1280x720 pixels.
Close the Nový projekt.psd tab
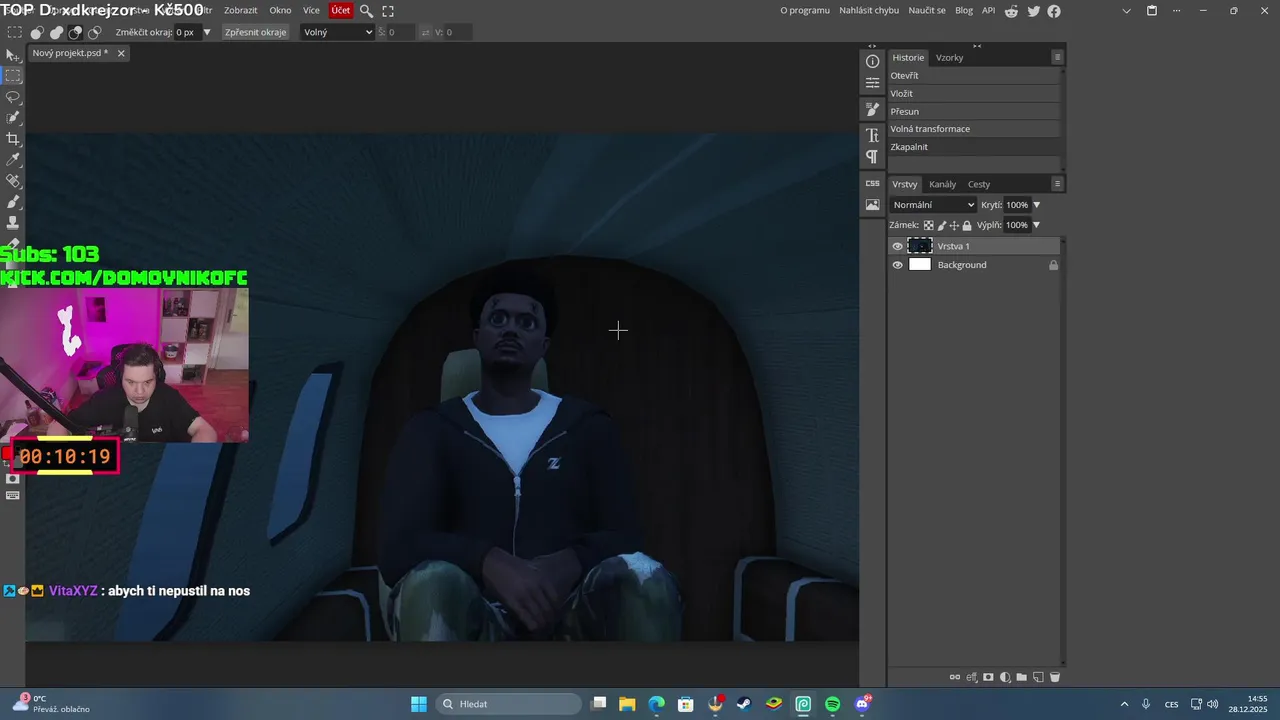[x=121, y=53]
